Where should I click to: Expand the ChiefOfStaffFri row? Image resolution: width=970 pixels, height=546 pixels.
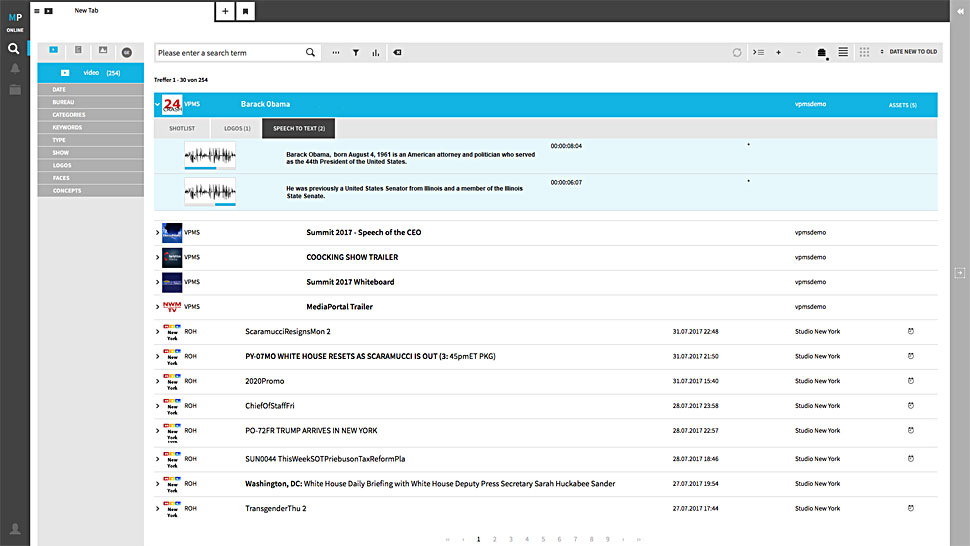[157, 406]
